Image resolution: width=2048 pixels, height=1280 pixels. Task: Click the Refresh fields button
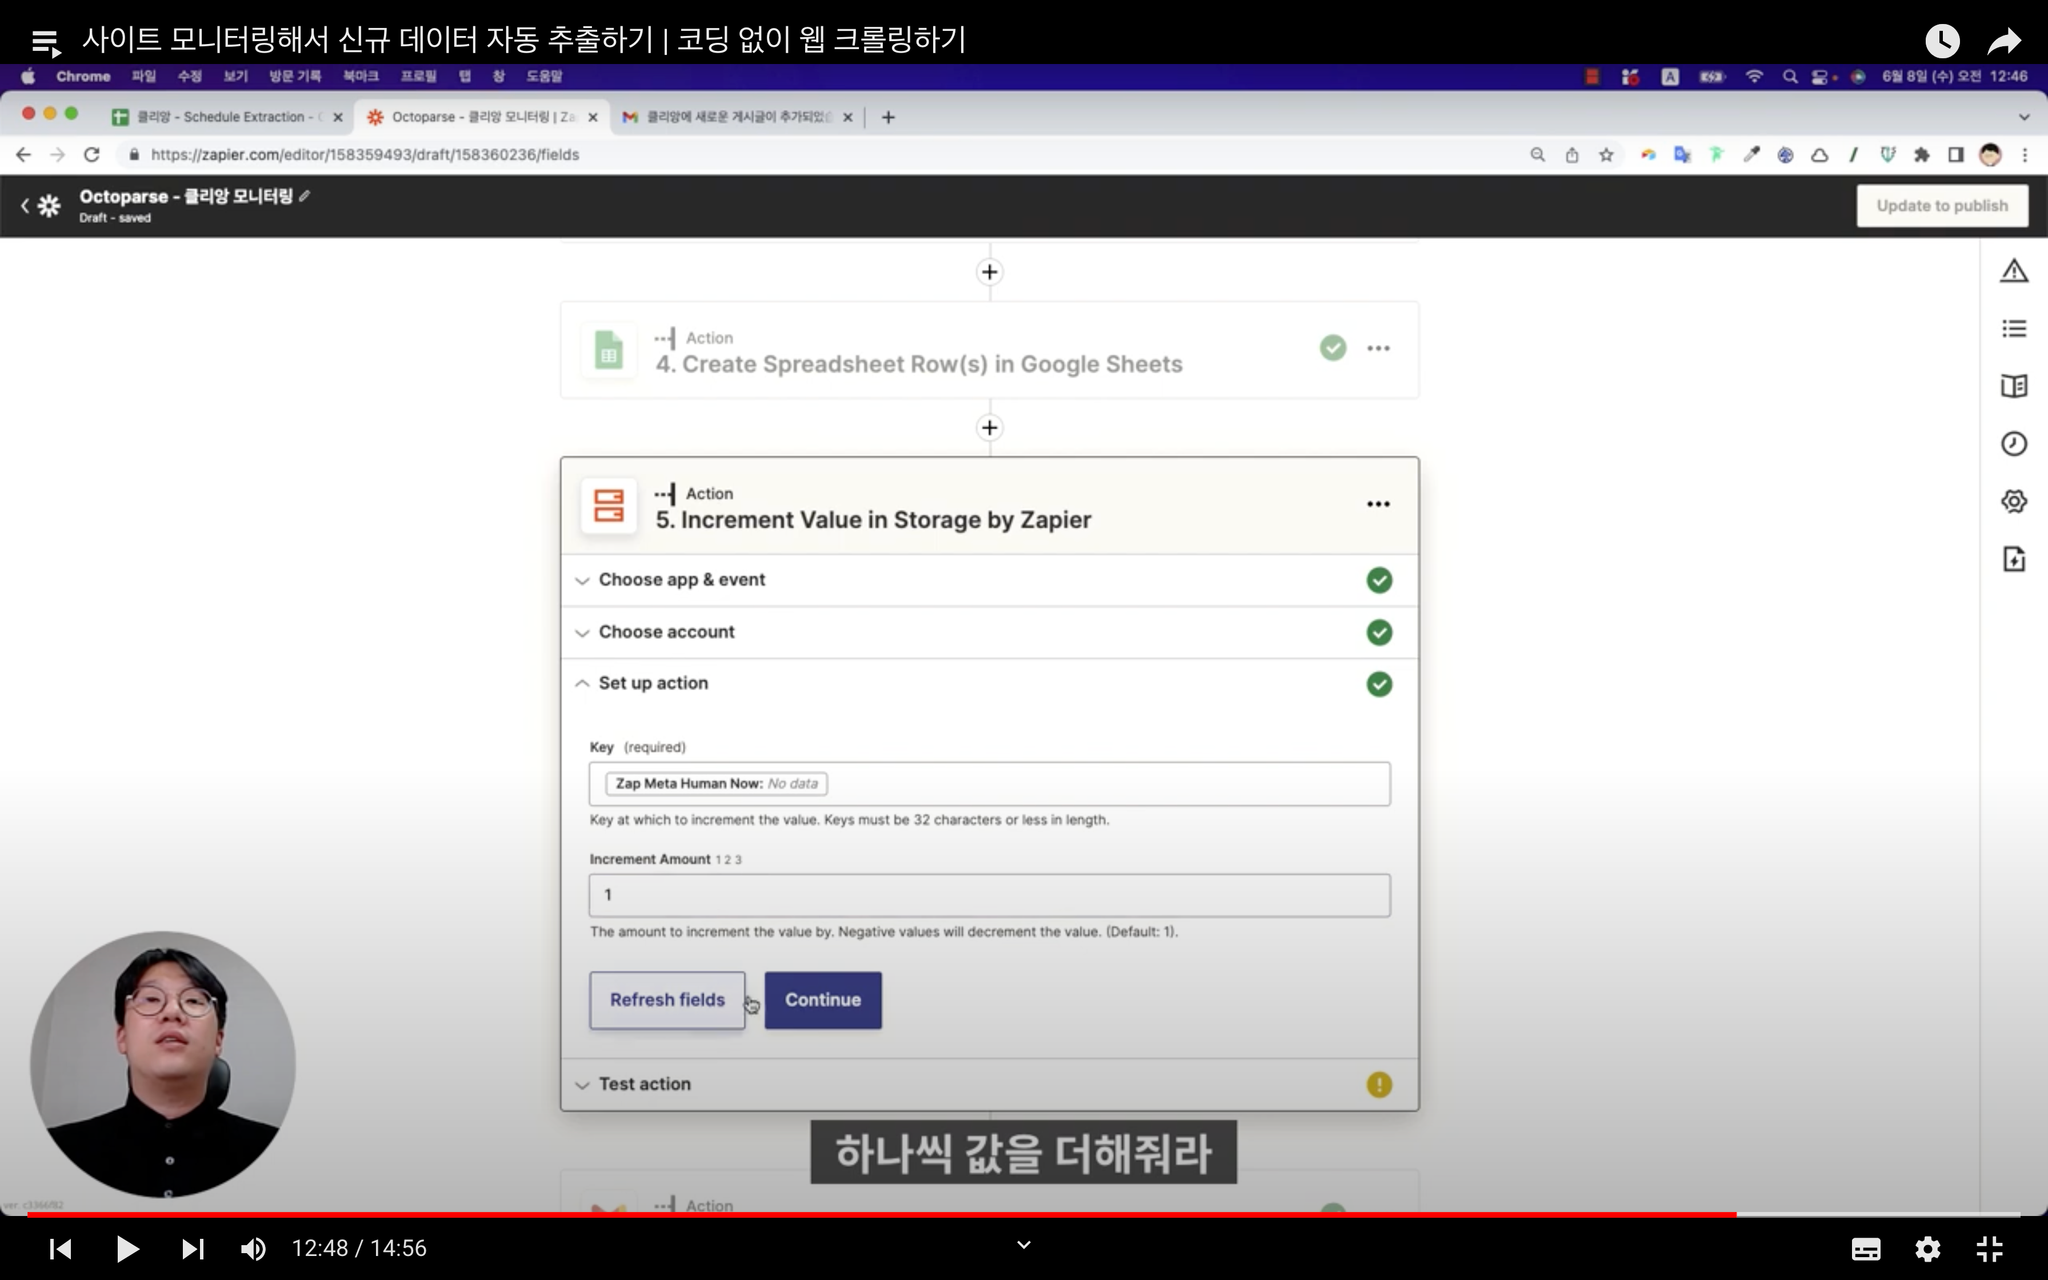(x=667, y=1000)
